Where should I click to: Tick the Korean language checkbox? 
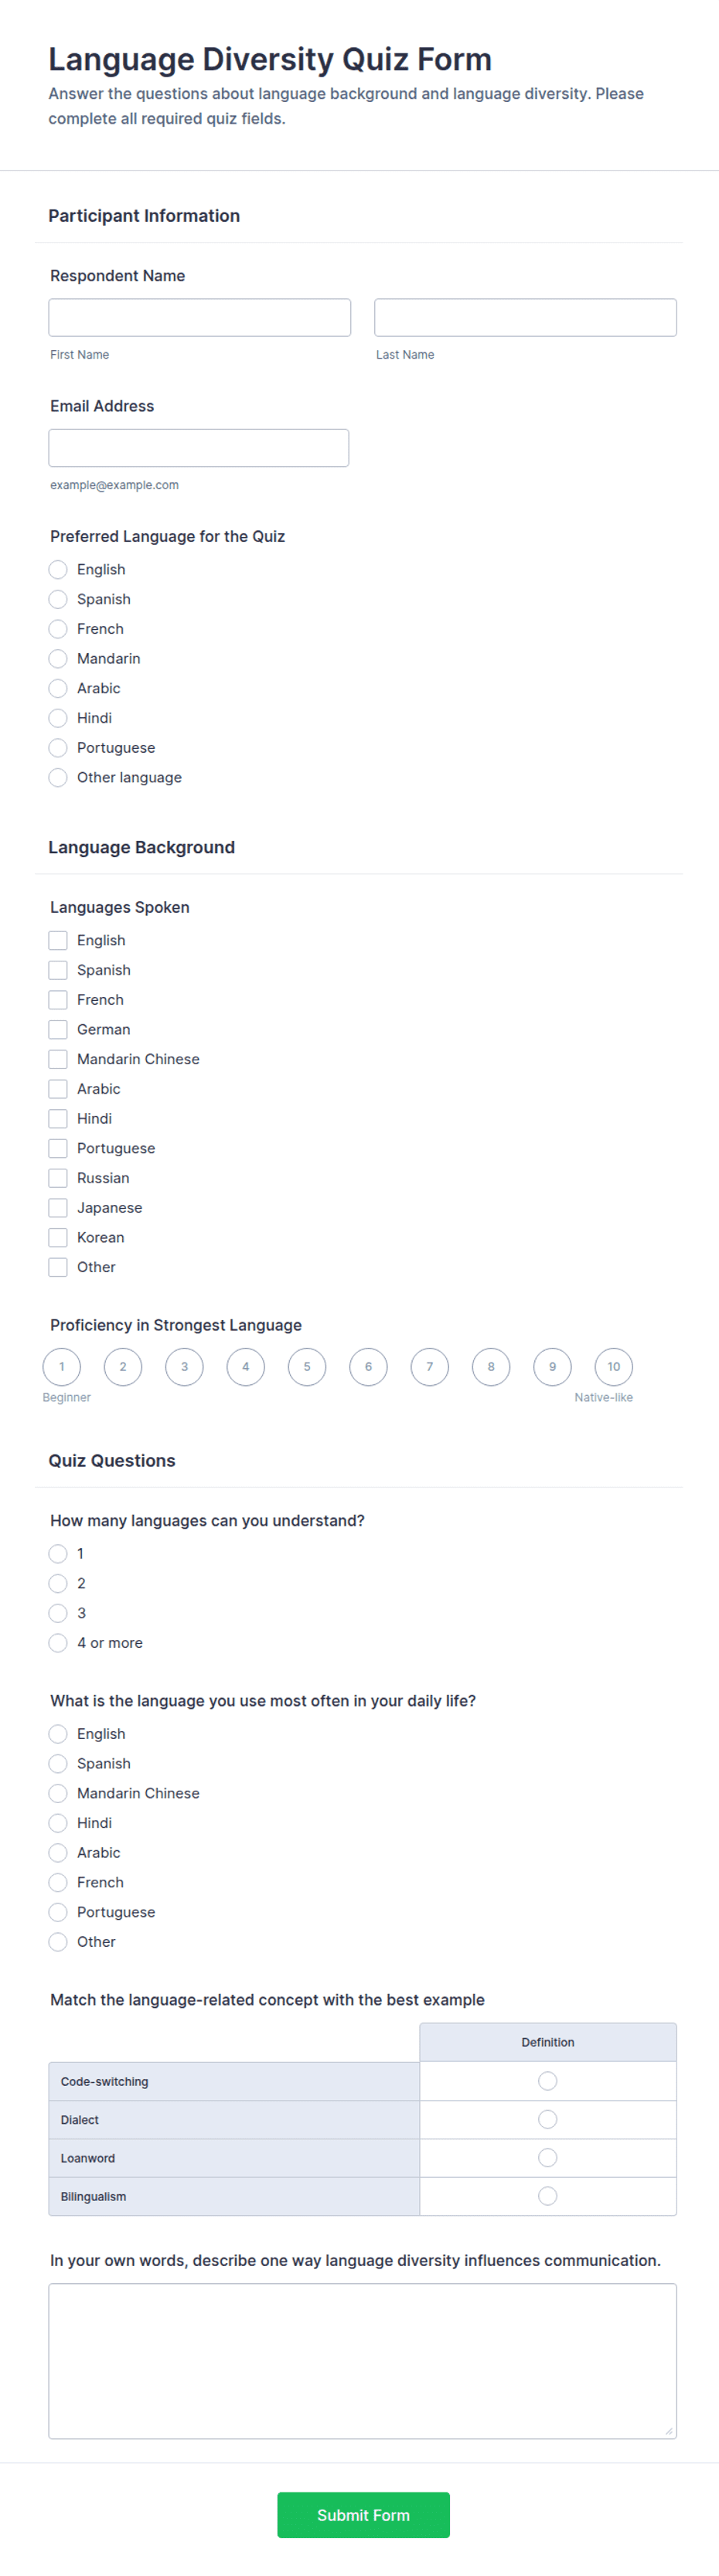(58, 1238)
